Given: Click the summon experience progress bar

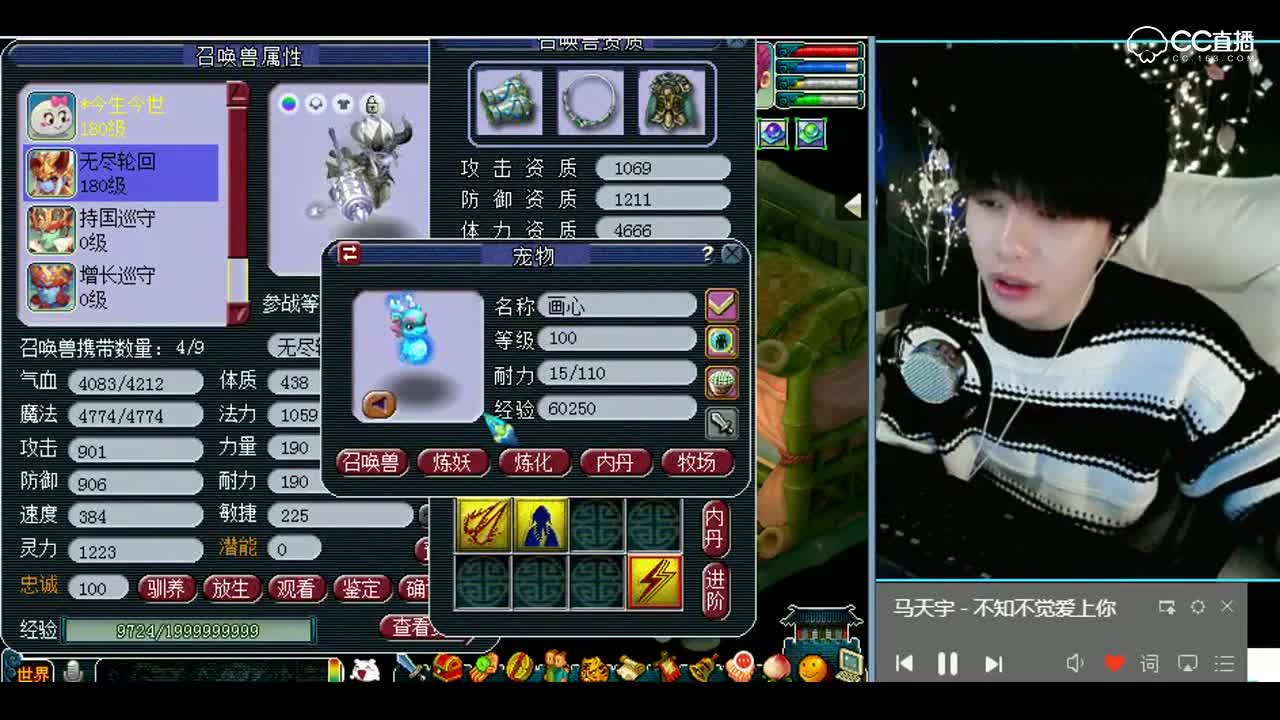Looking at the screenshot, I should [188, 630].
